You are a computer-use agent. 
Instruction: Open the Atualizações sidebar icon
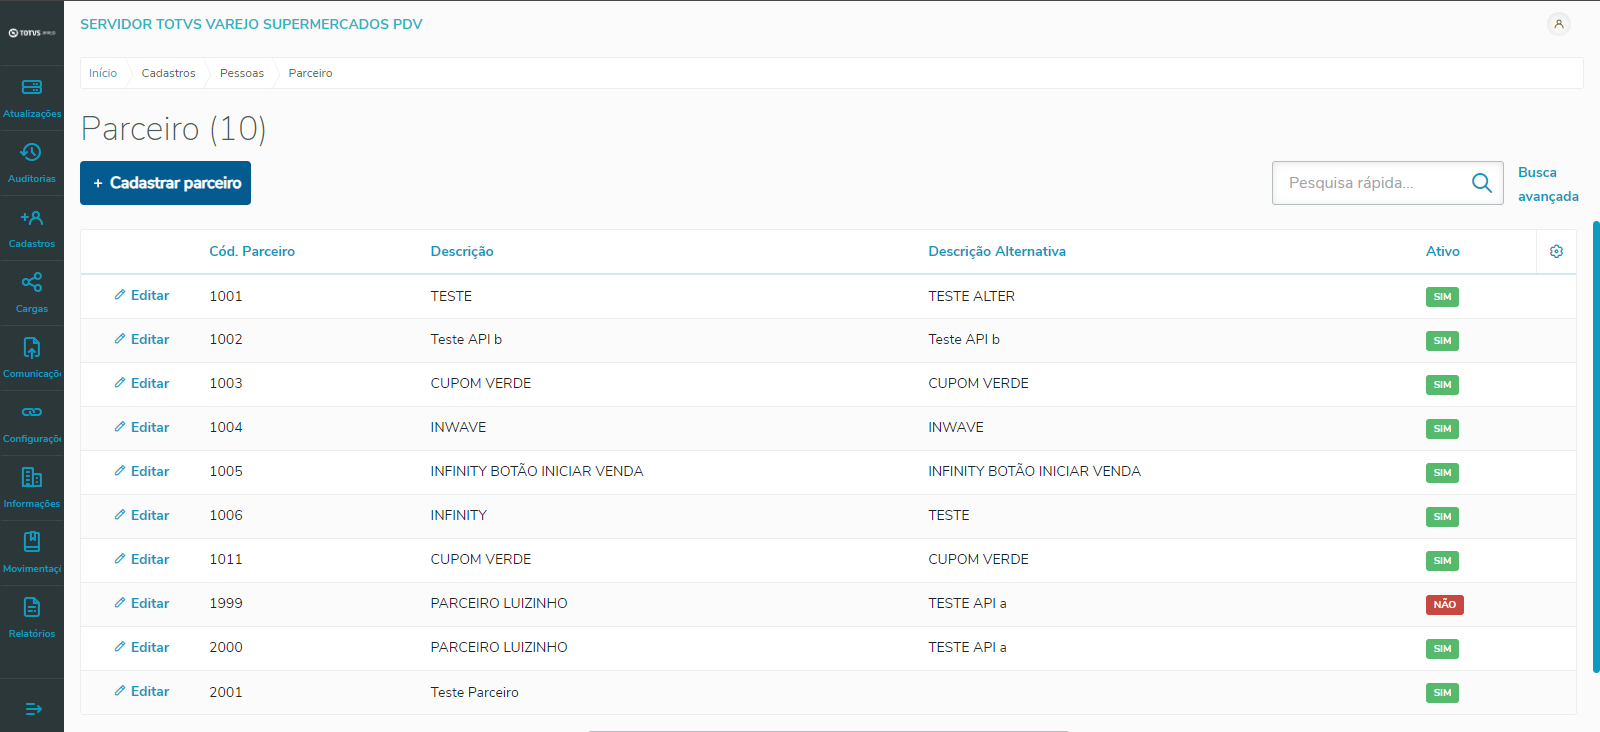31,88
